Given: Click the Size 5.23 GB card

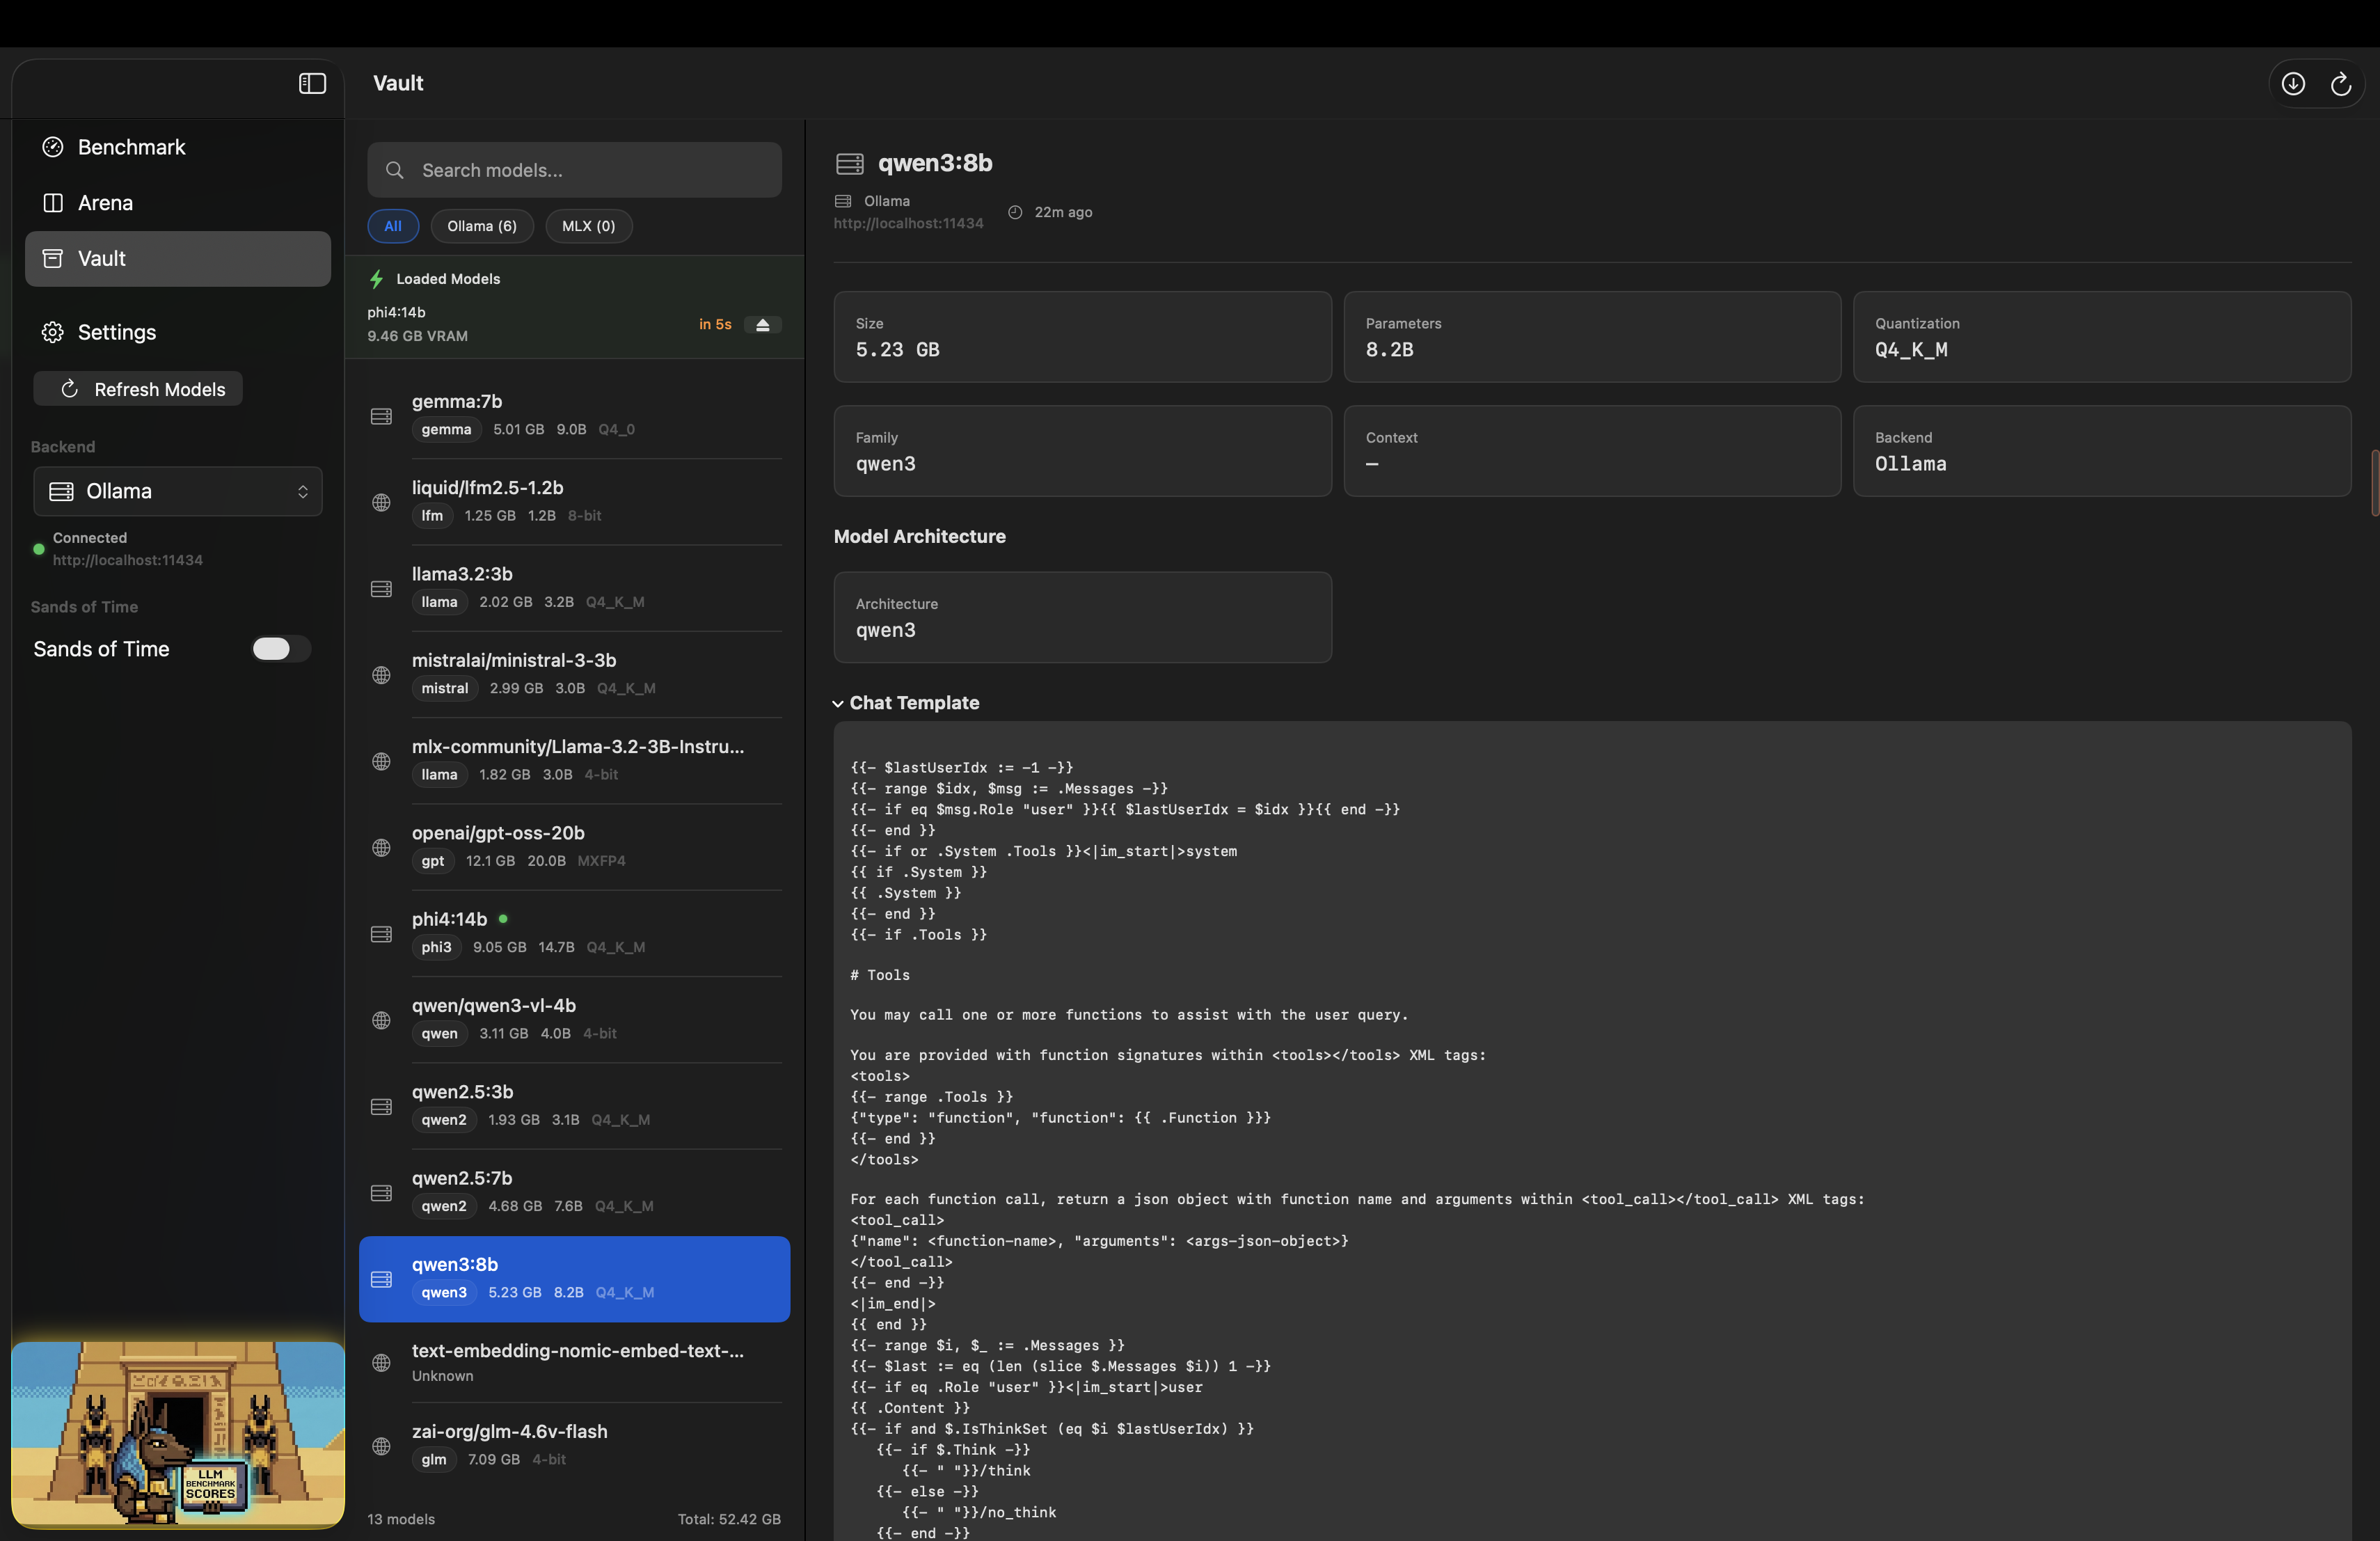Looking at the screenshot, I should pos(1083,337).
